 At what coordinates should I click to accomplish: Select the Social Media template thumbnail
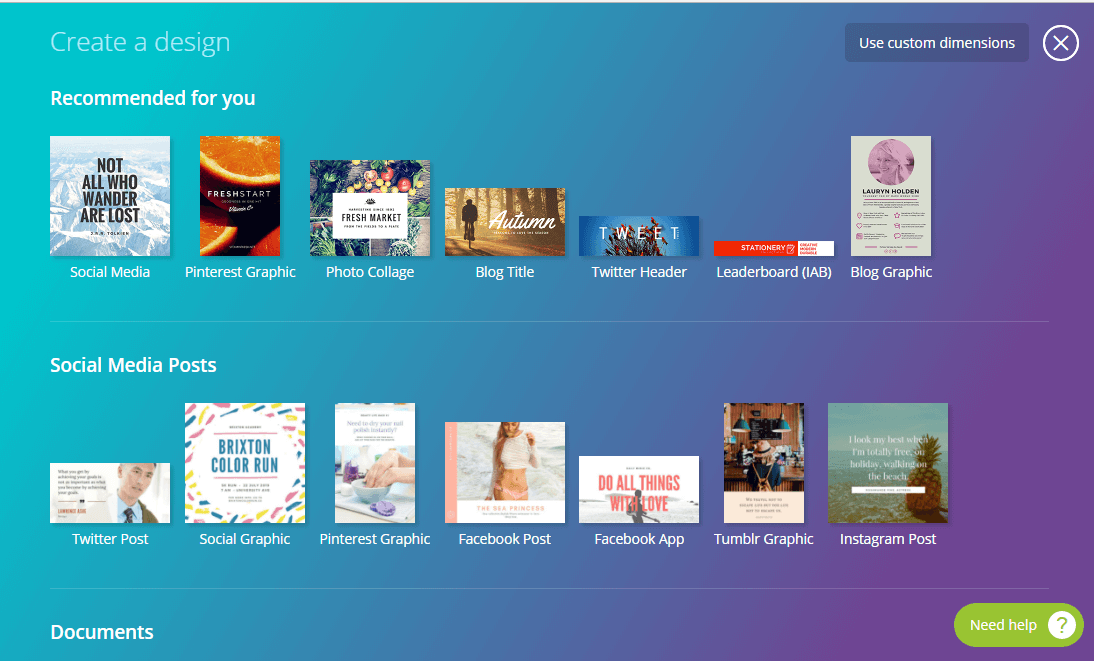110,196
